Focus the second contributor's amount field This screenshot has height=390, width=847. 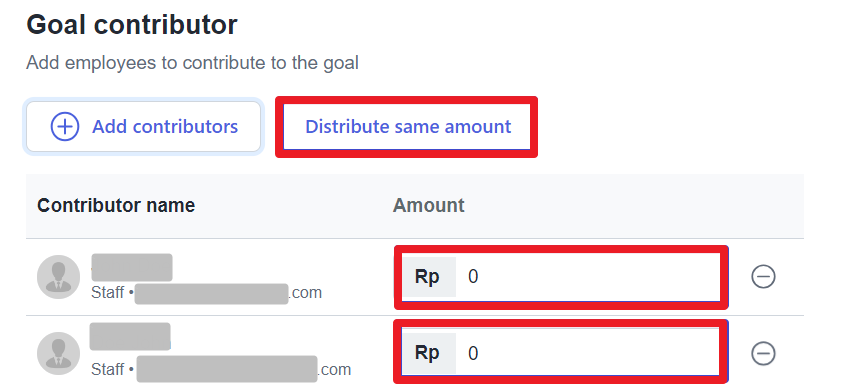pos(561,353)
